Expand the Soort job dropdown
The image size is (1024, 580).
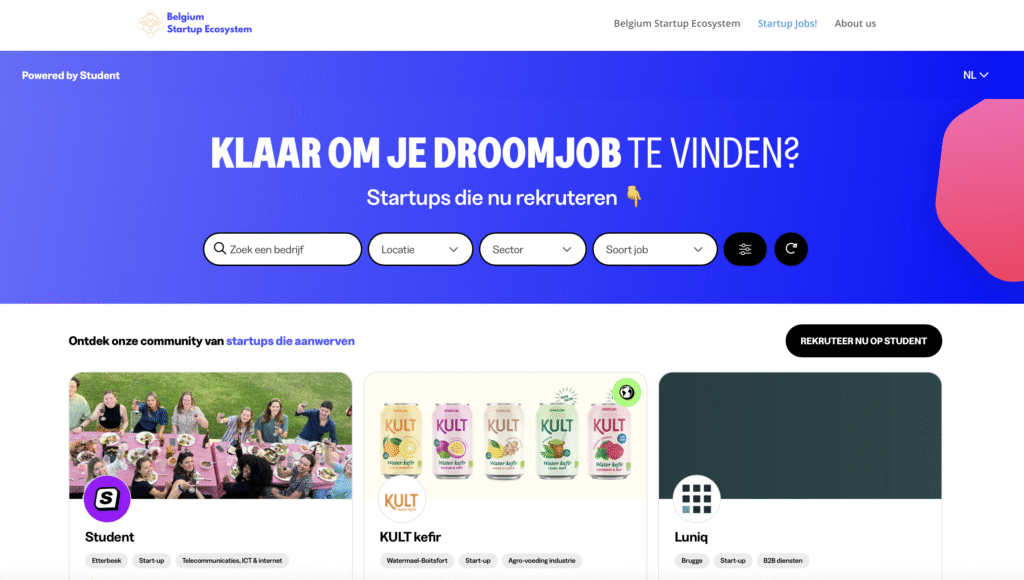pos(654,250)
